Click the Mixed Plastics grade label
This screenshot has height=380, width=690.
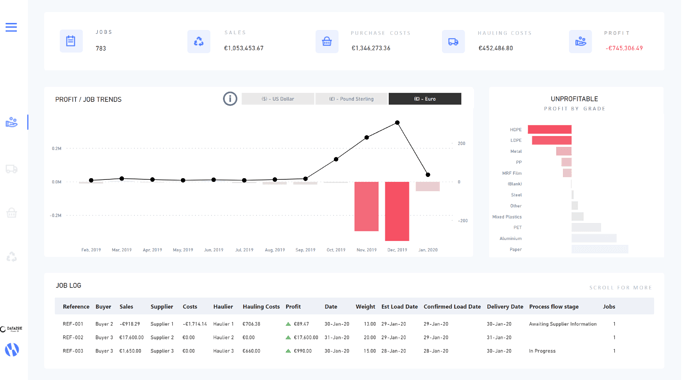(x=507, y=217)
